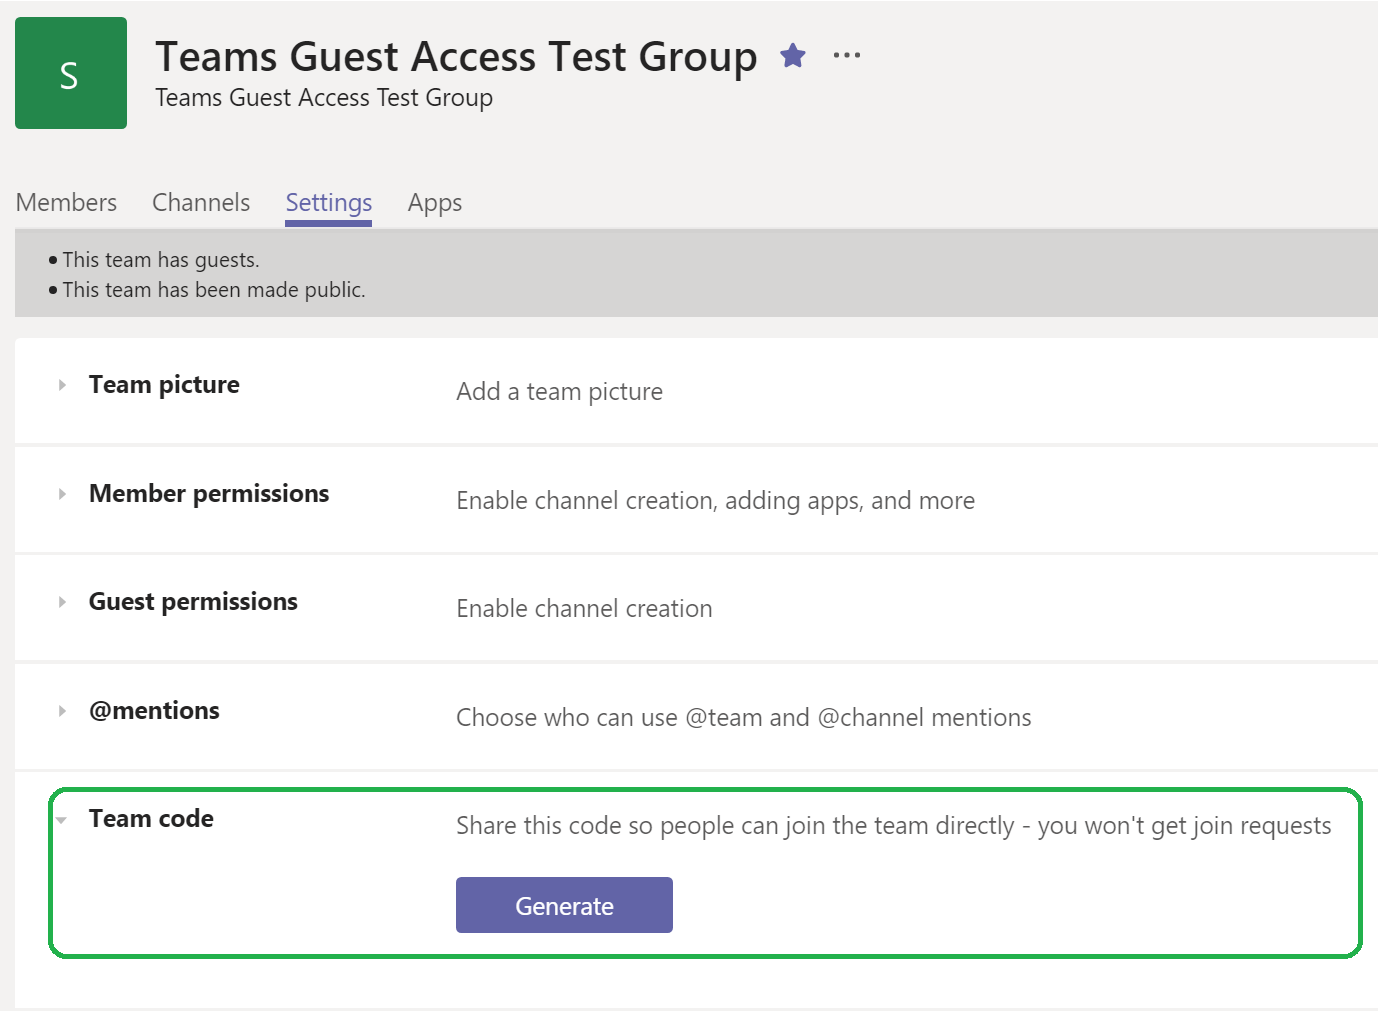Click the Team code section heading
The height and width of the screenshot is (1011, 1378).
151,818
